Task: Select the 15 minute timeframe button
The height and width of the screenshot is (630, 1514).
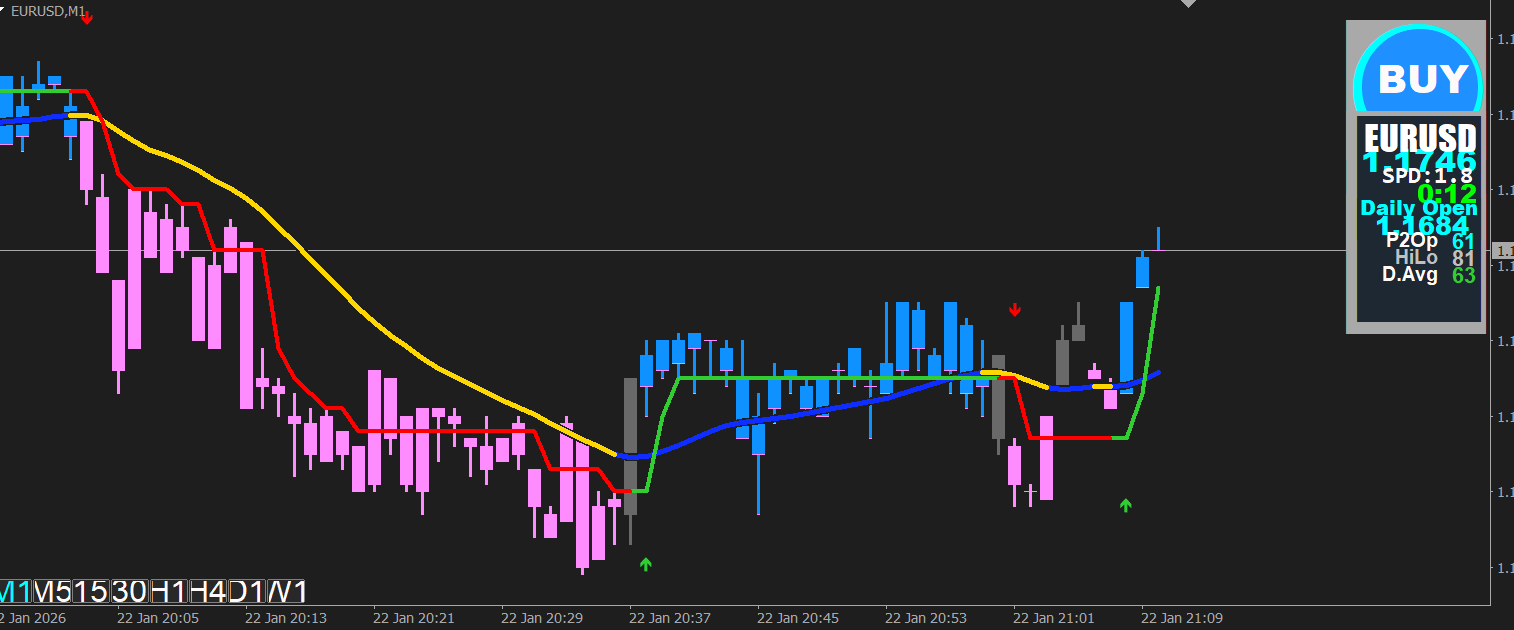Action: [x=90, y=591]
